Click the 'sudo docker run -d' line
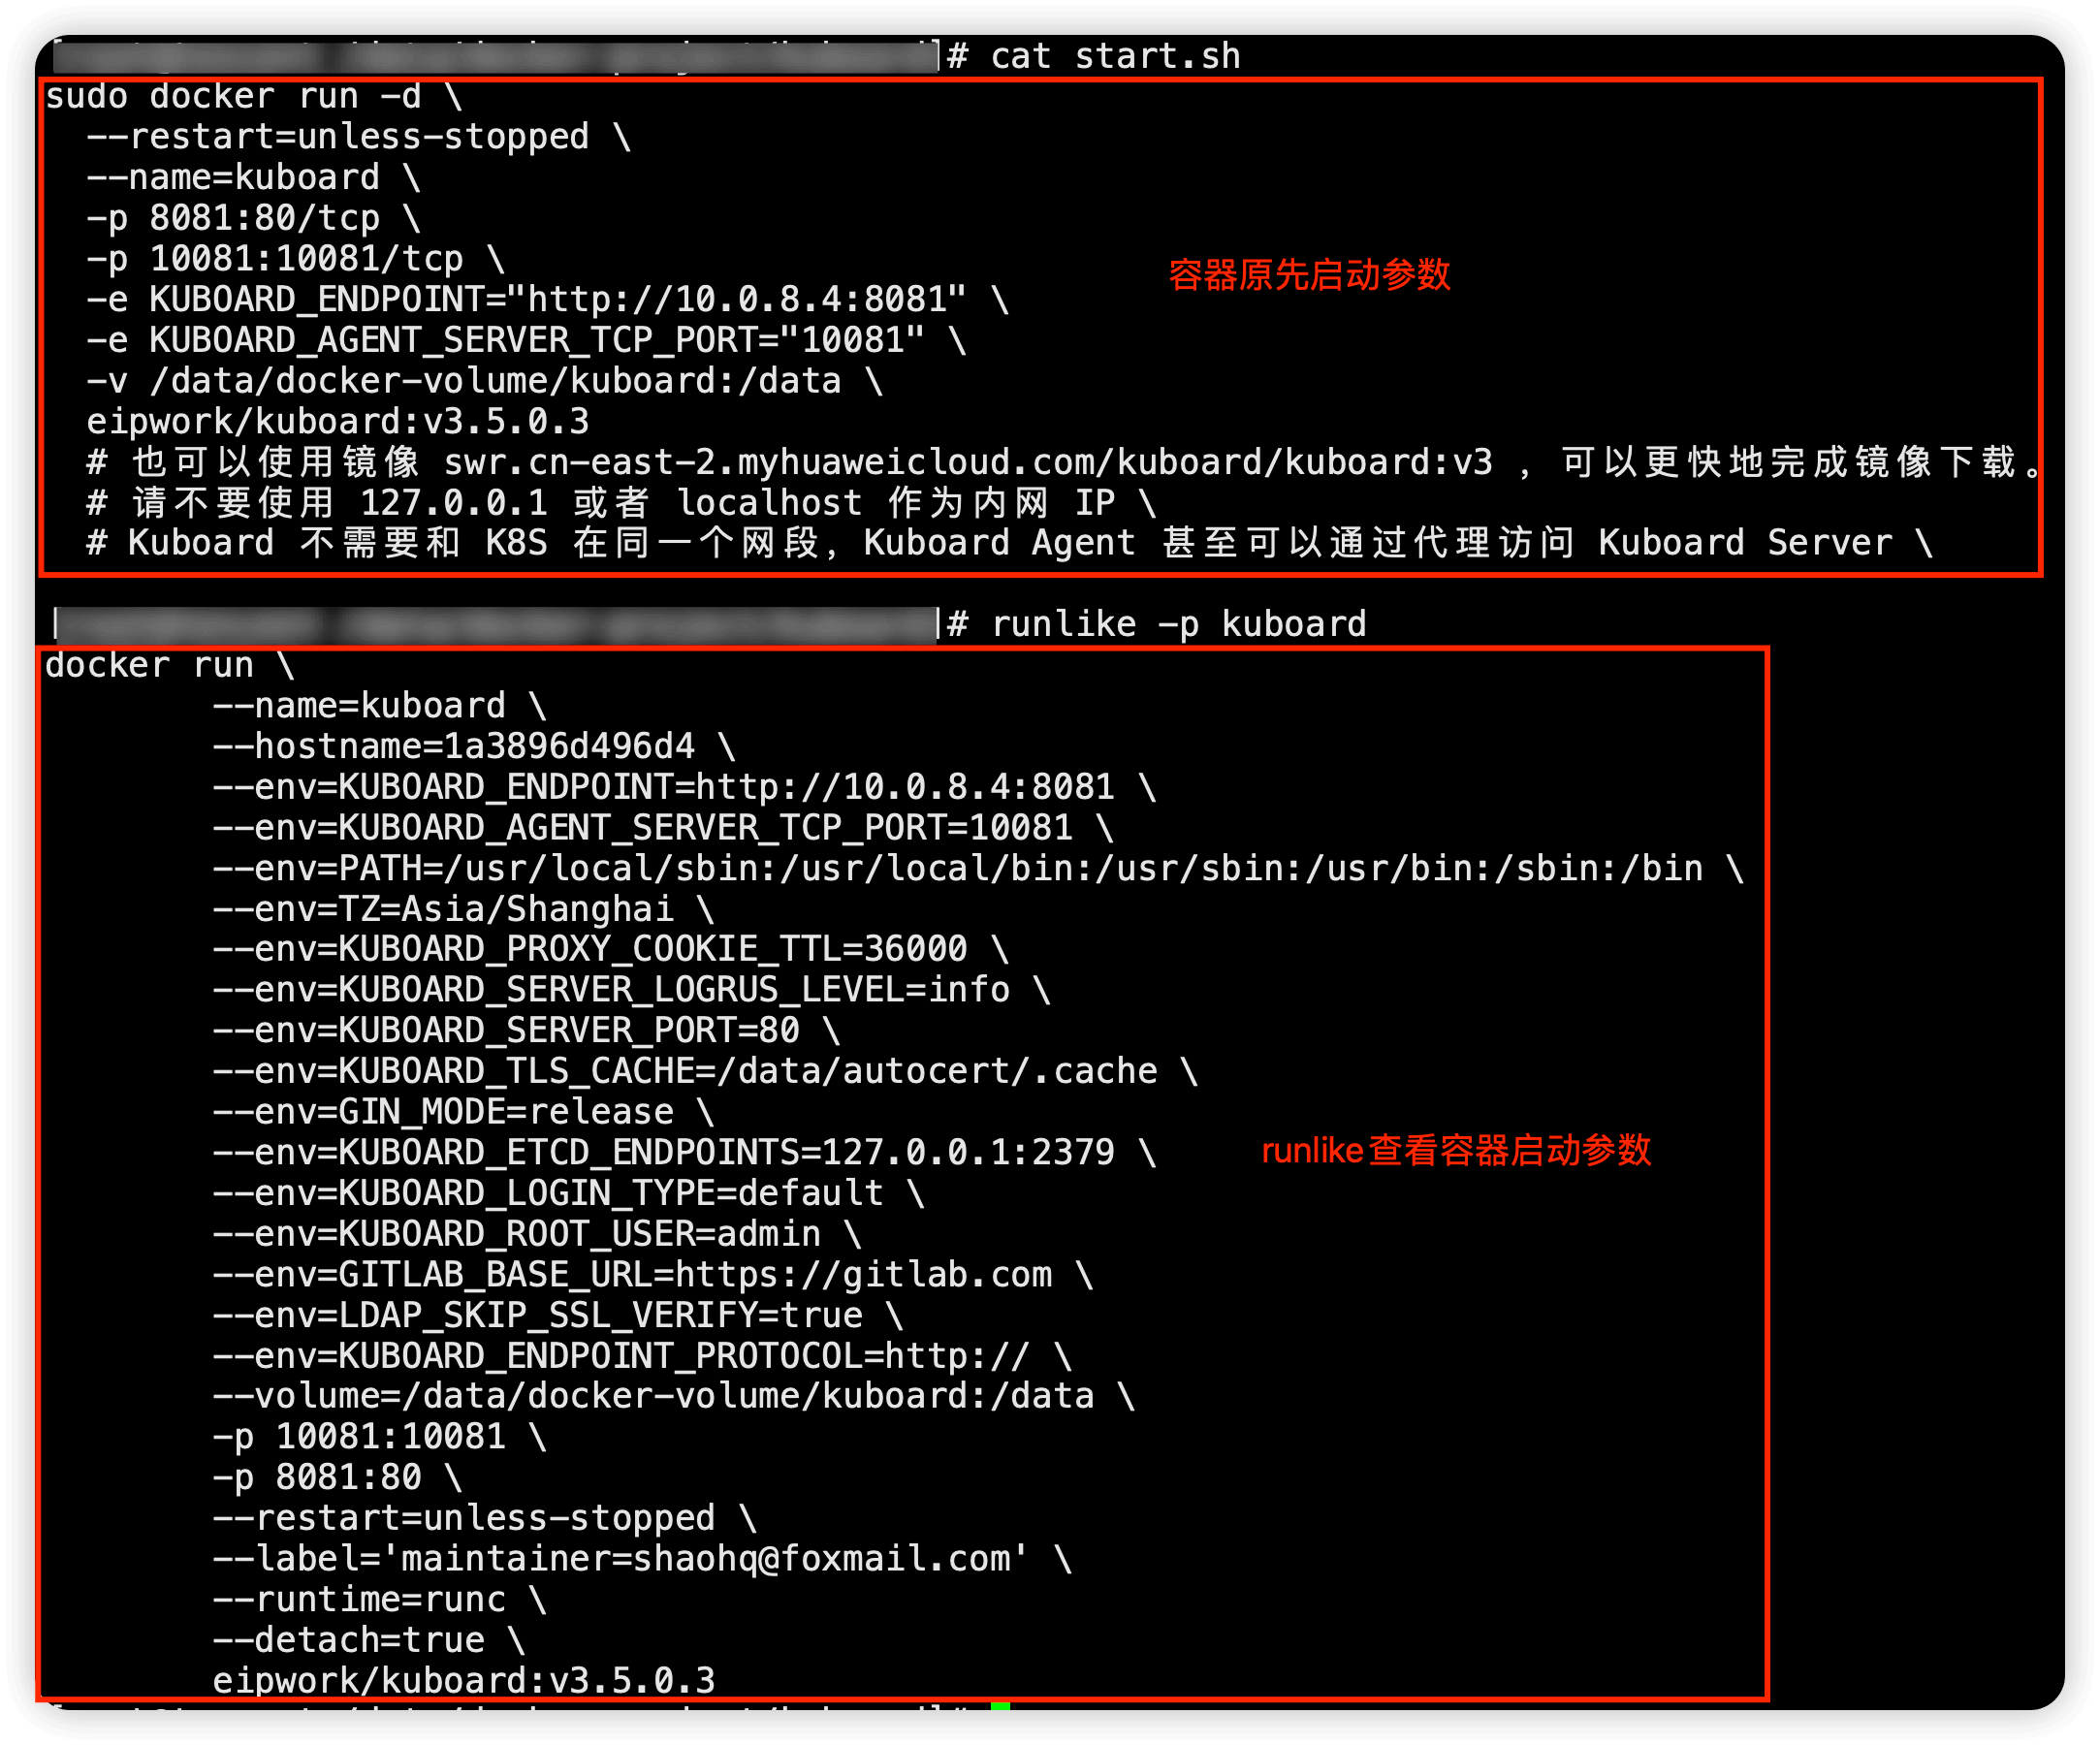The height and width of the screenshot is (1745, 2100). pyautogui.click(x=254, y=97)
